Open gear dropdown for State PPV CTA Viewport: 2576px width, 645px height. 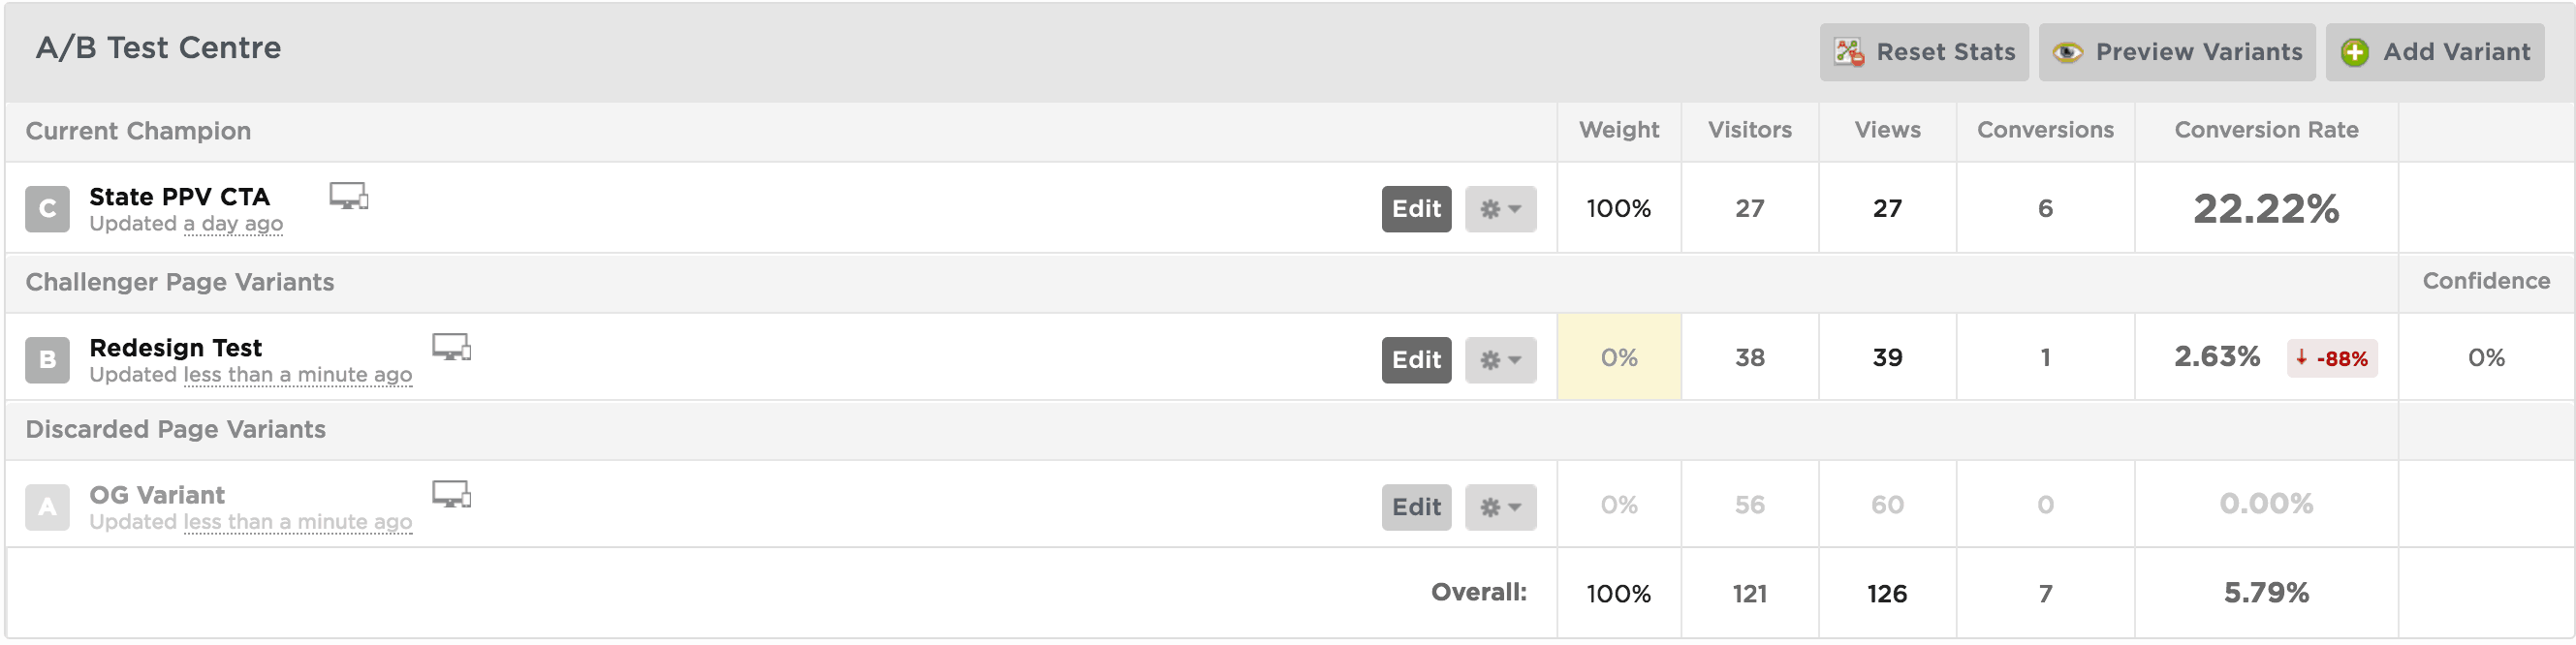(1501, 209)
